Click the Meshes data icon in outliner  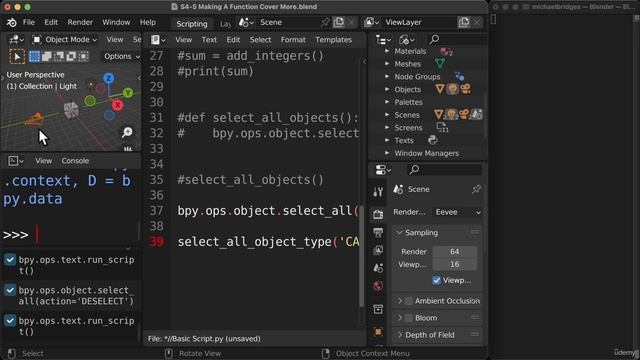tap(440, 64)
